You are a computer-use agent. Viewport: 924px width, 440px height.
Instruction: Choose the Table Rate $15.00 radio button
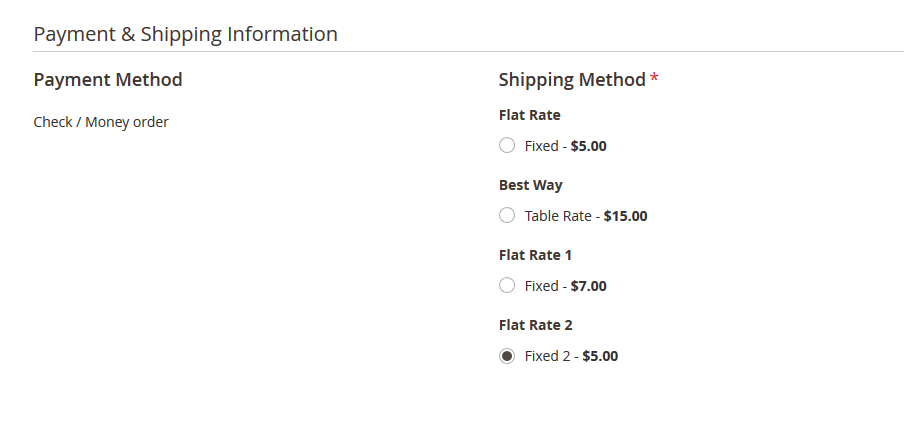coord(507,216)
